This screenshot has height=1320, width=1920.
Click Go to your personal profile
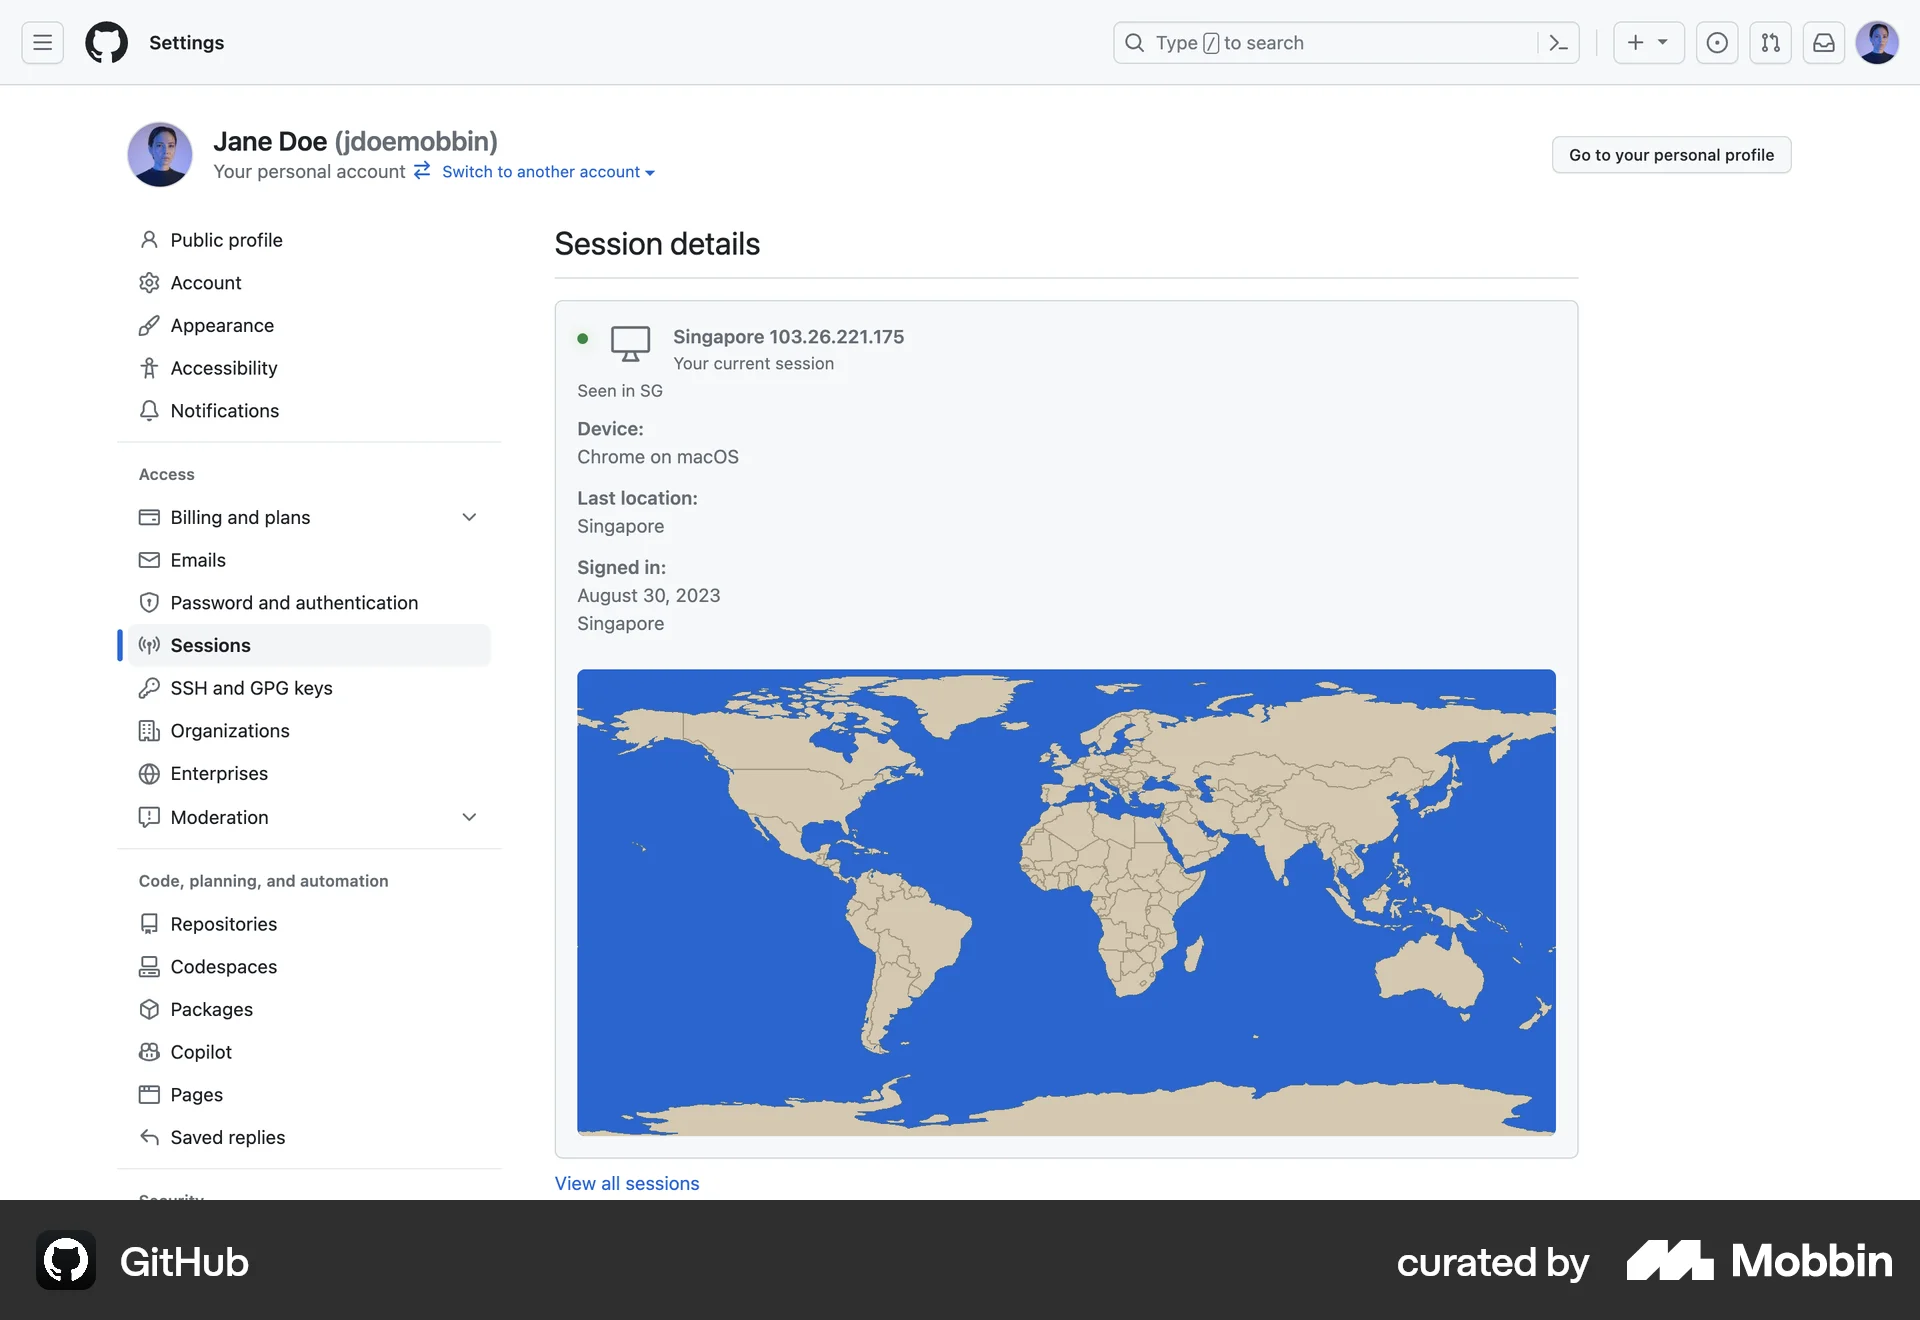(x=1671, y=155)
